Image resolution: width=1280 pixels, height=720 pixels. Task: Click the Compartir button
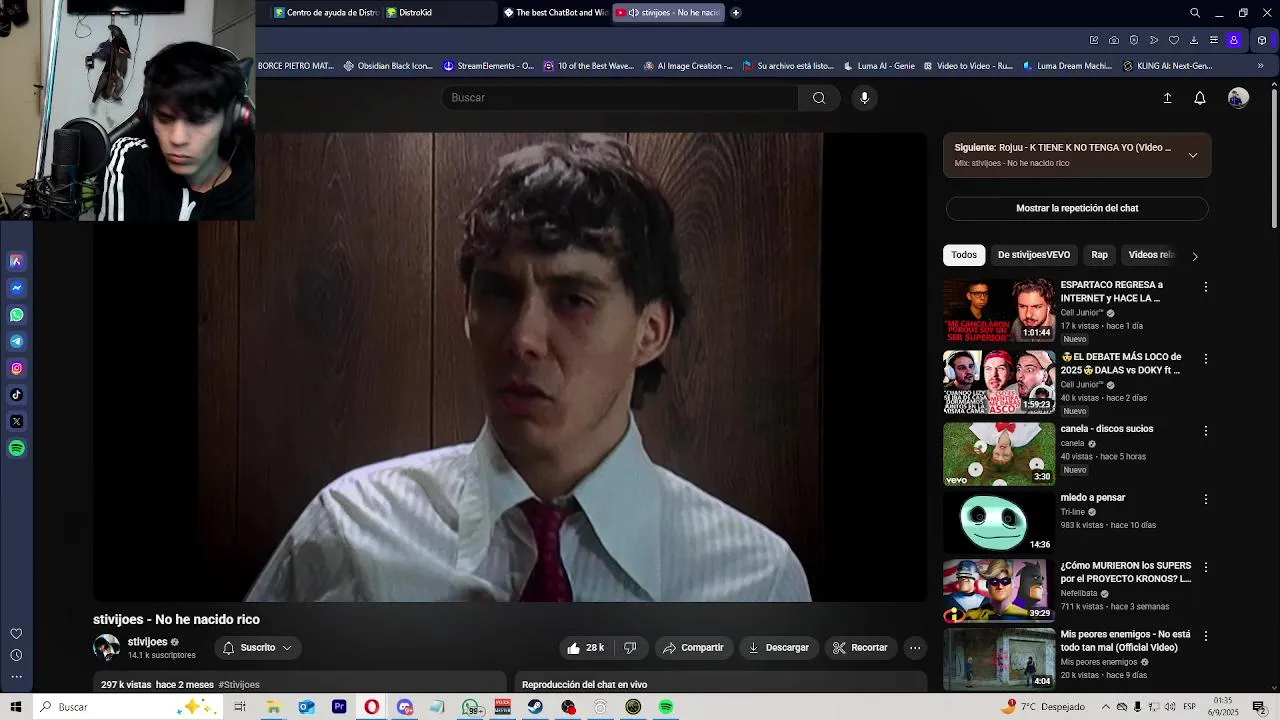(x=693, y=648)
